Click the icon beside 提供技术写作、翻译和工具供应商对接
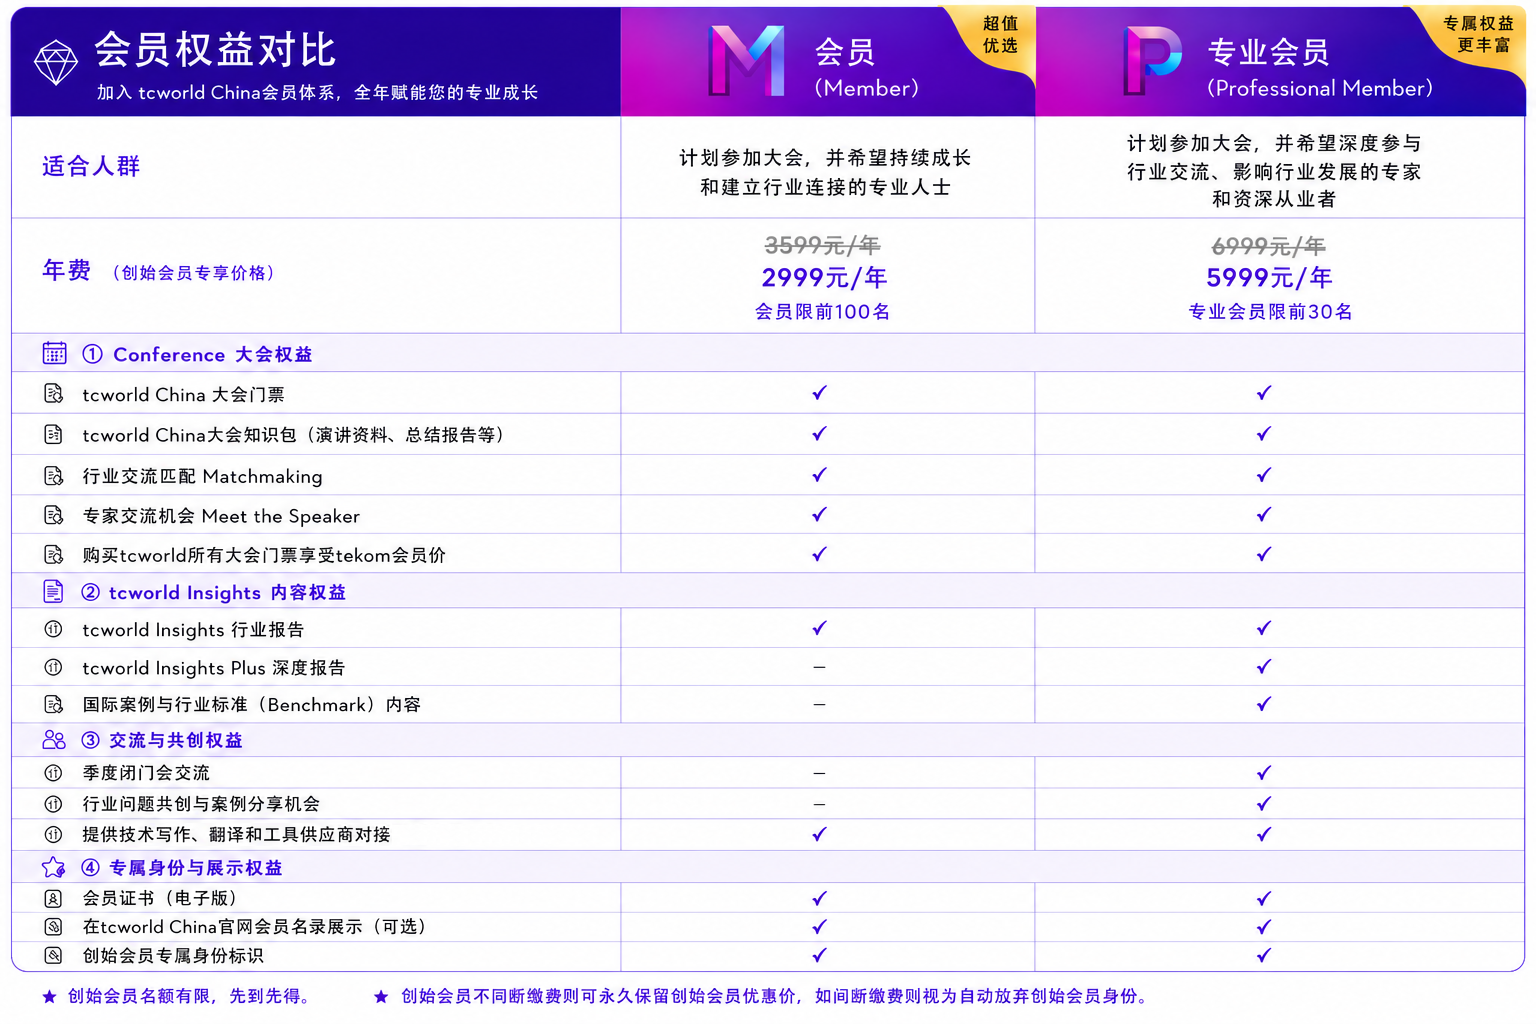The width and height of the screenshot is (1536, 1024). click(54, 834)
